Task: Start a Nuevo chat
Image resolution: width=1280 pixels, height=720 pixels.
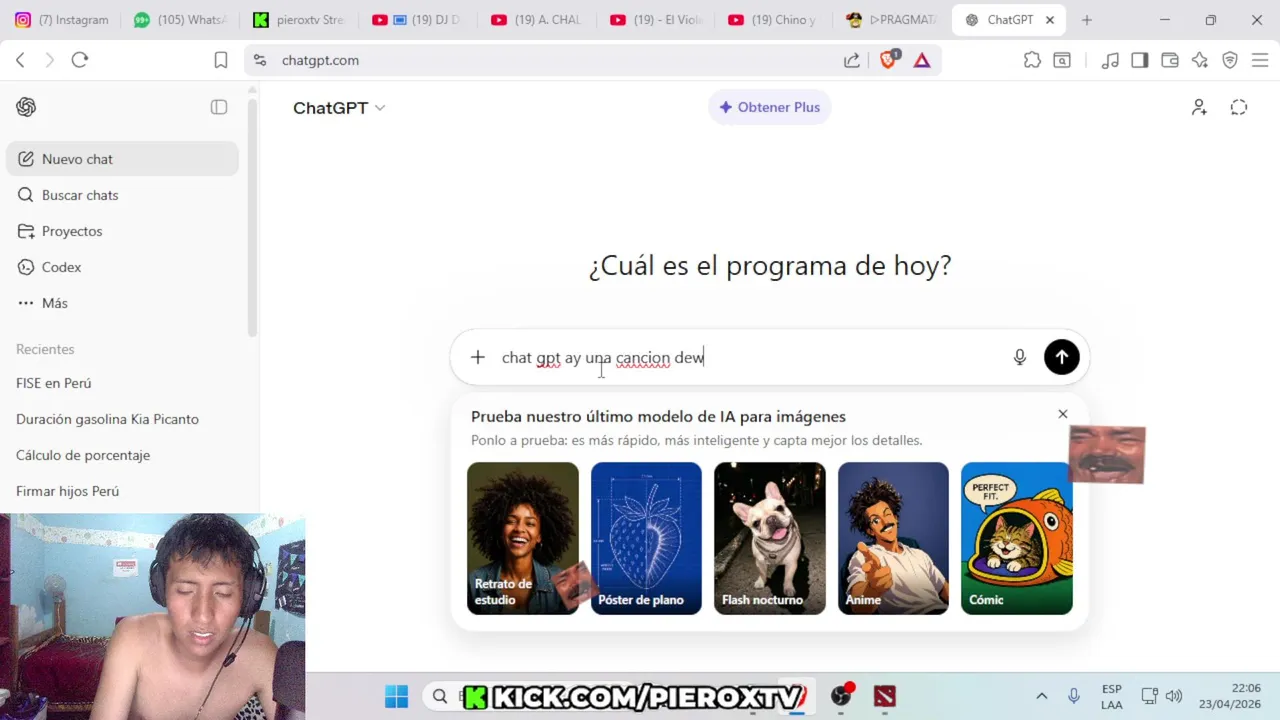Action: click(122, 159)
